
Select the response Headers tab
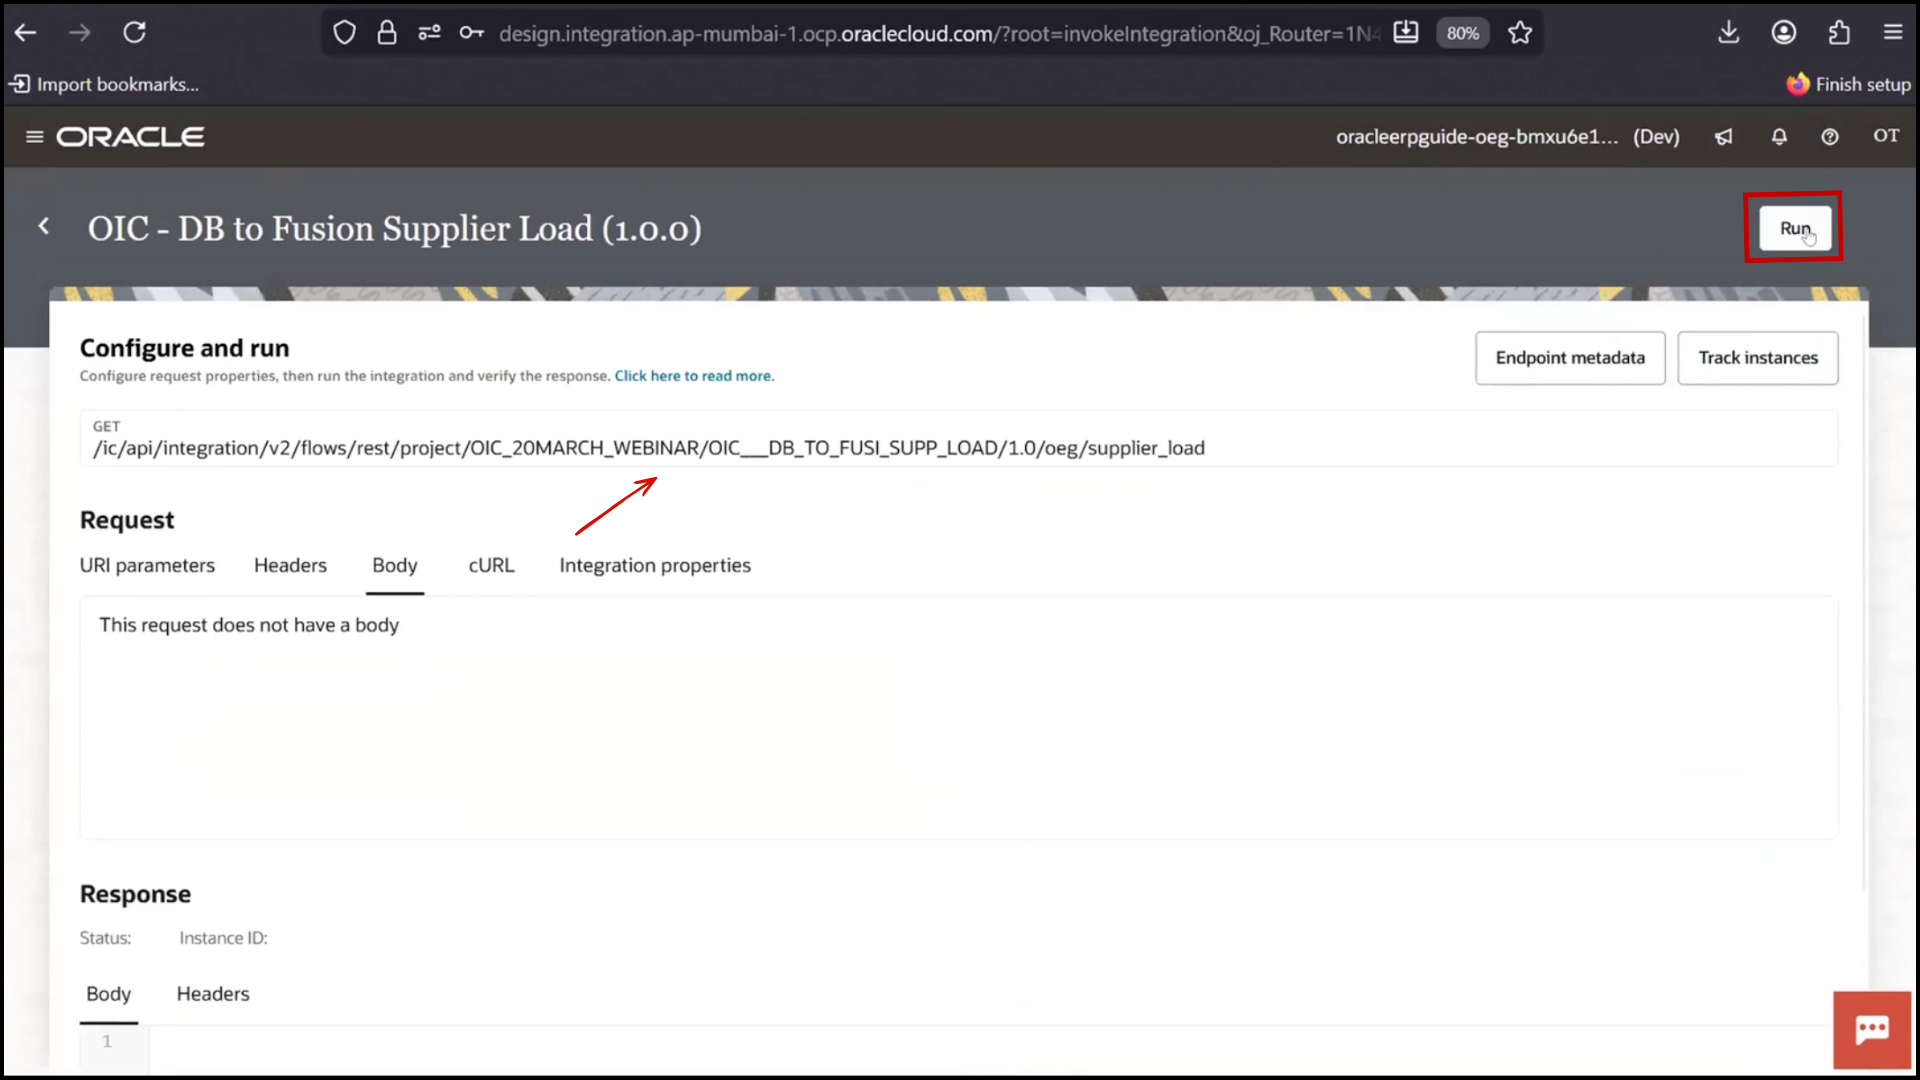coord(213,994)
